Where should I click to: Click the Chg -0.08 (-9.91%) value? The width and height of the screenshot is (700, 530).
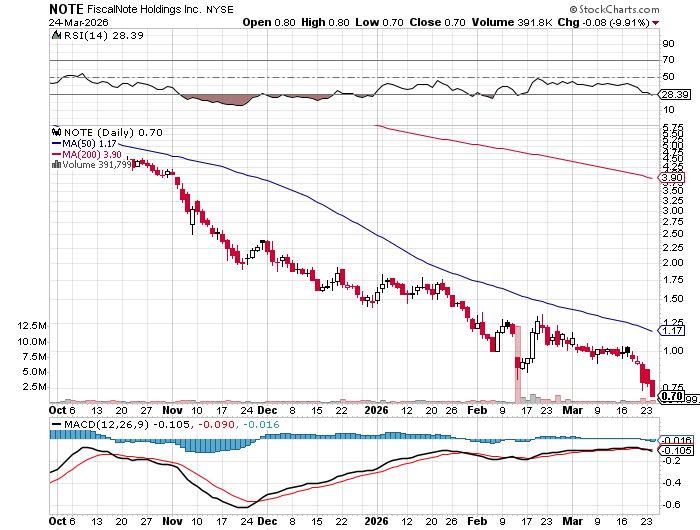click(x=604, y=22)
